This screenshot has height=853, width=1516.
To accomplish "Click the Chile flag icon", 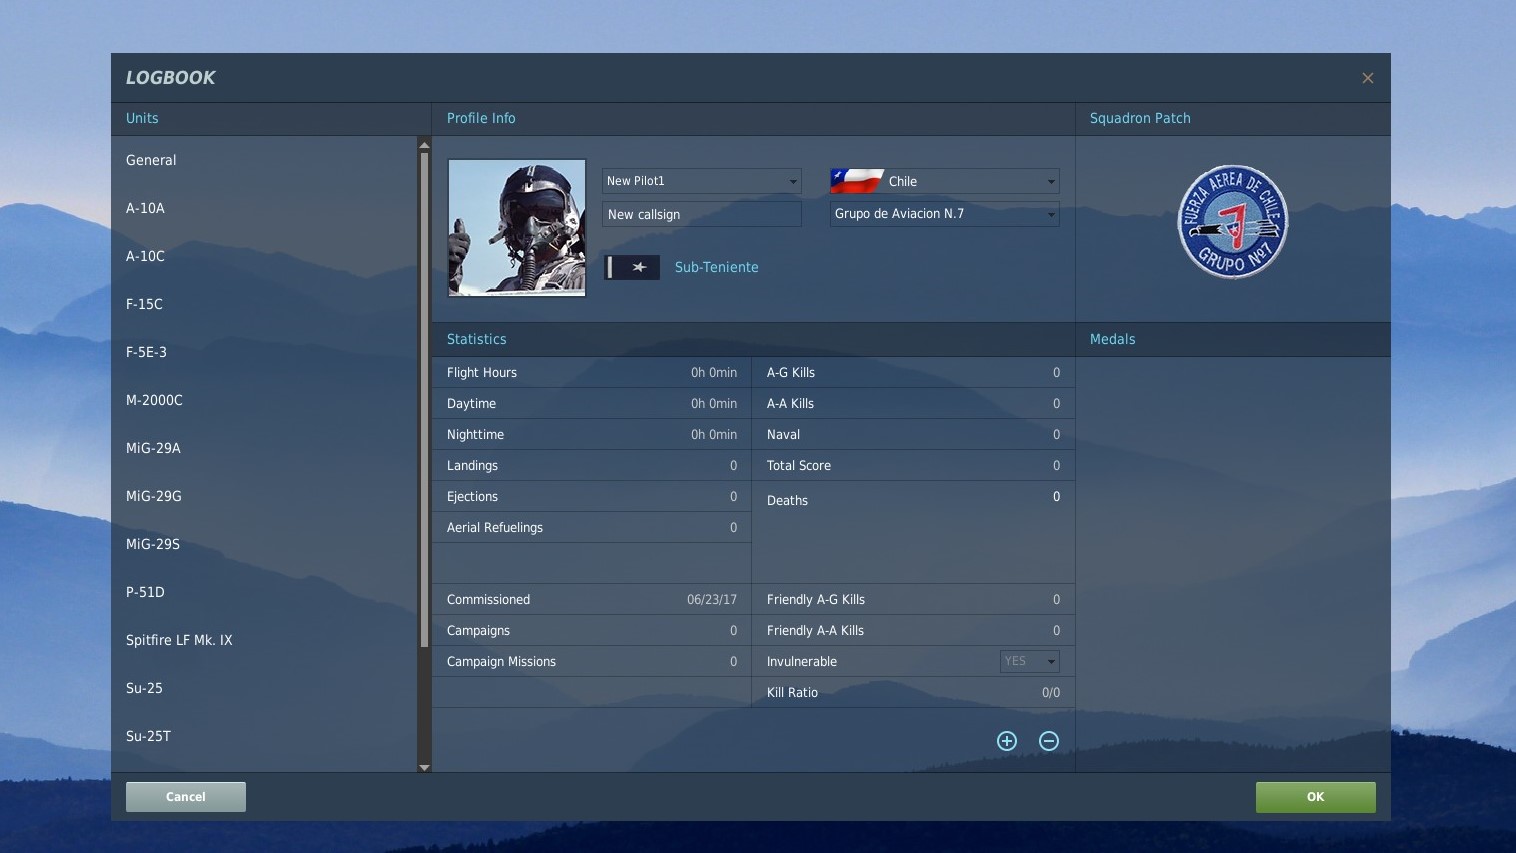I will [856, 181].
